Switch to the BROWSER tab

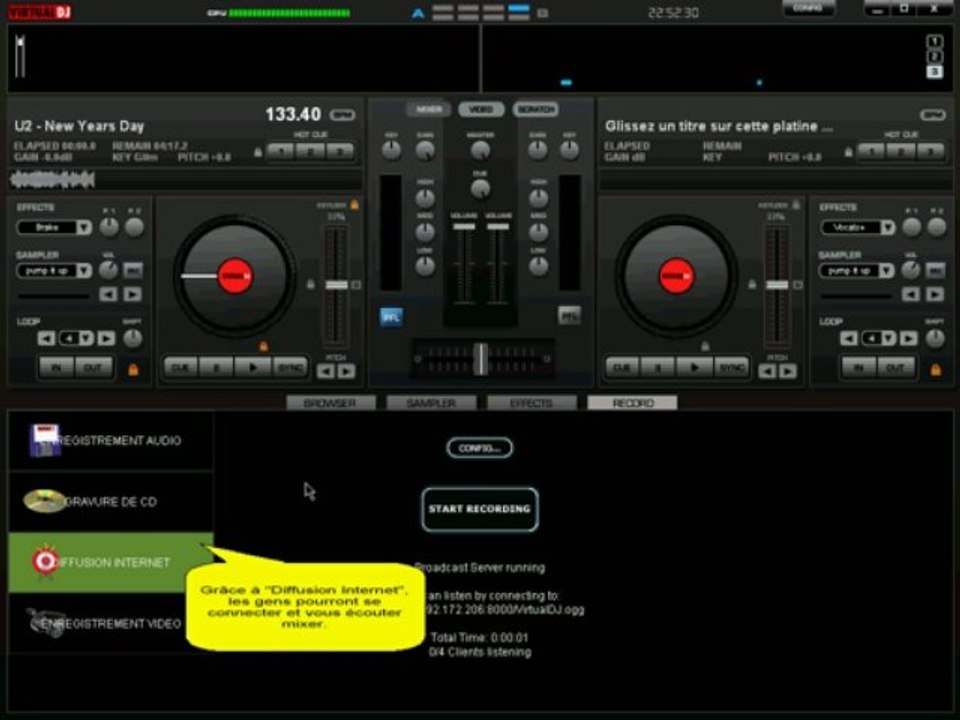(x=331, y=403)
